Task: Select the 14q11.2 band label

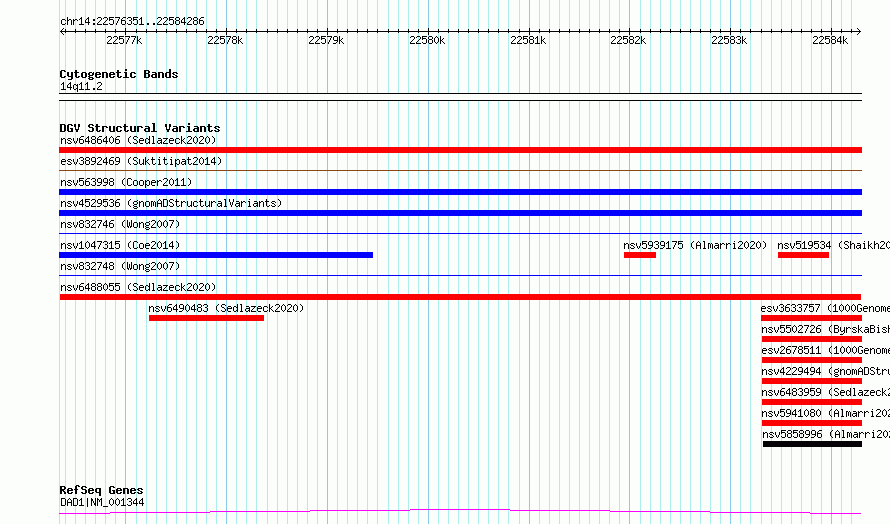Action: [81, 86]
